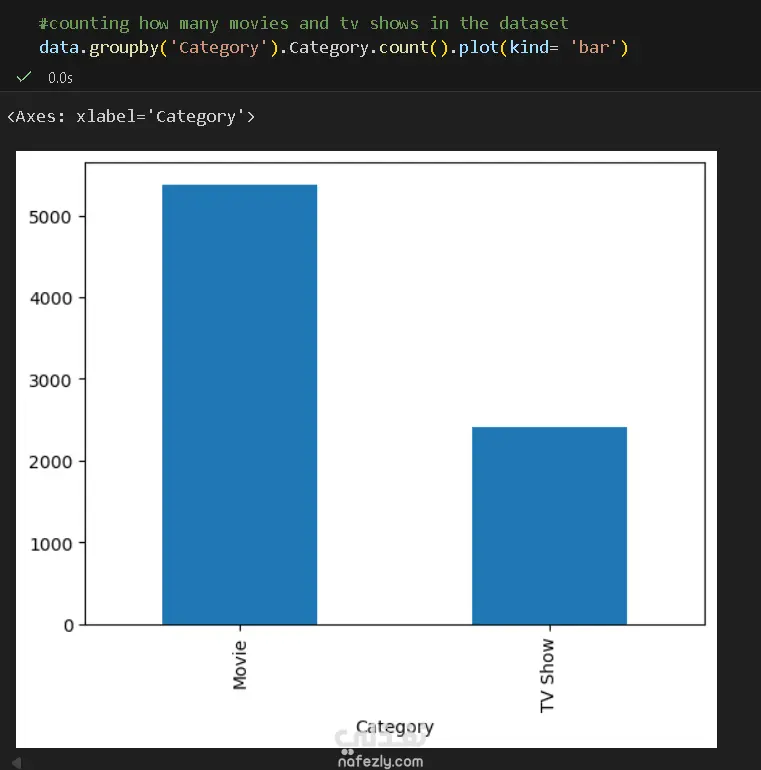The height and width of the screenshot is (770, 761).
Task: Click the TV Show x-axis tick label
Action: point(548,675)
